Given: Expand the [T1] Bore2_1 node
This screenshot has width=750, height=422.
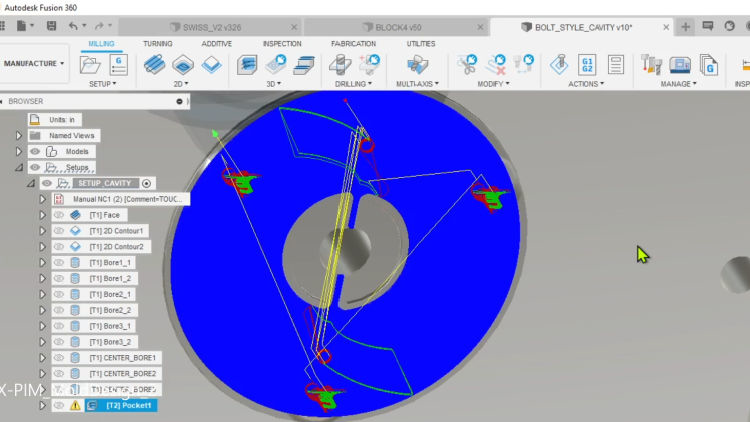Looking at the screenshot, I should 43,294.
